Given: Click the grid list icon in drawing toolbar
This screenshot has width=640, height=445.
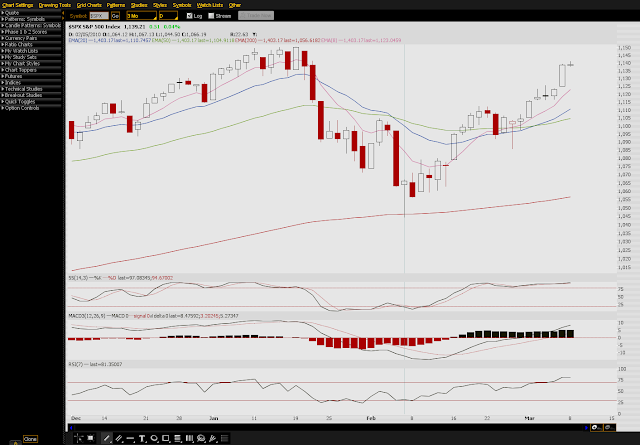Looking at the screenshot, I should (x=224, y=438).
